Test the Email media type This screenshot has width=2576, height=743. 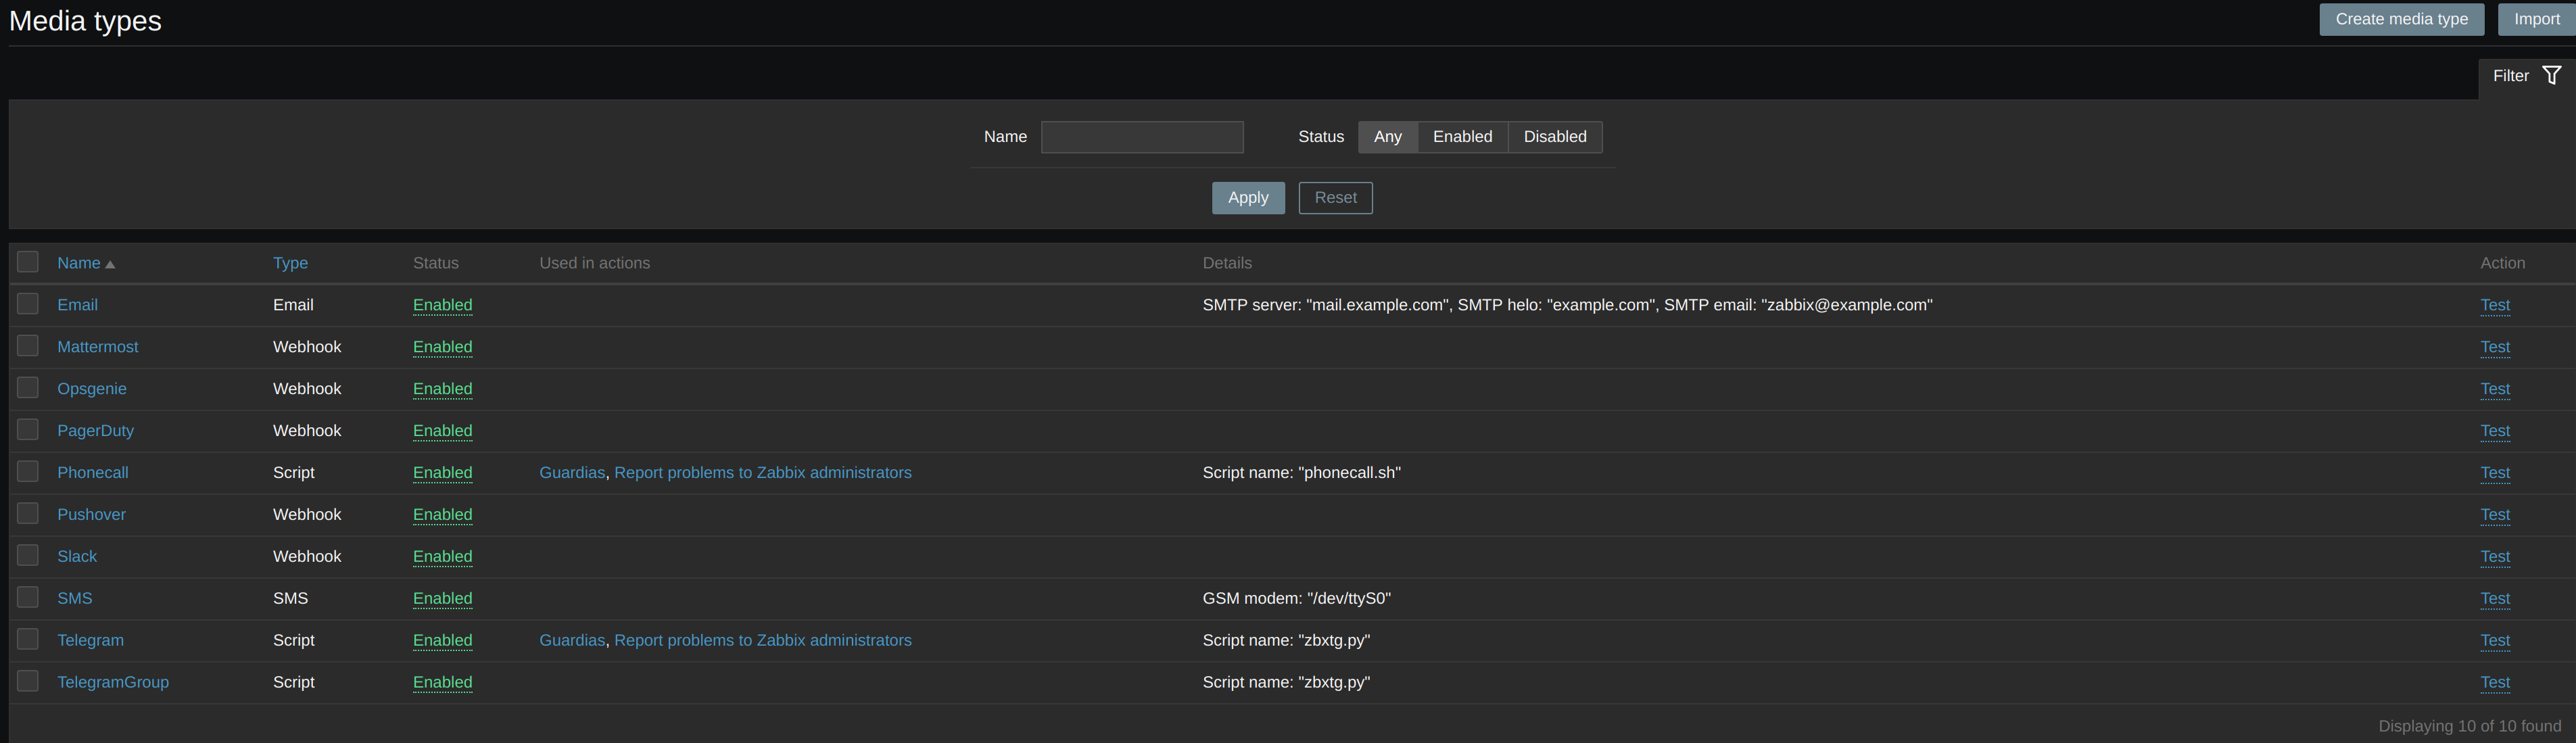pyautogui.click(x=2494, y=305)
